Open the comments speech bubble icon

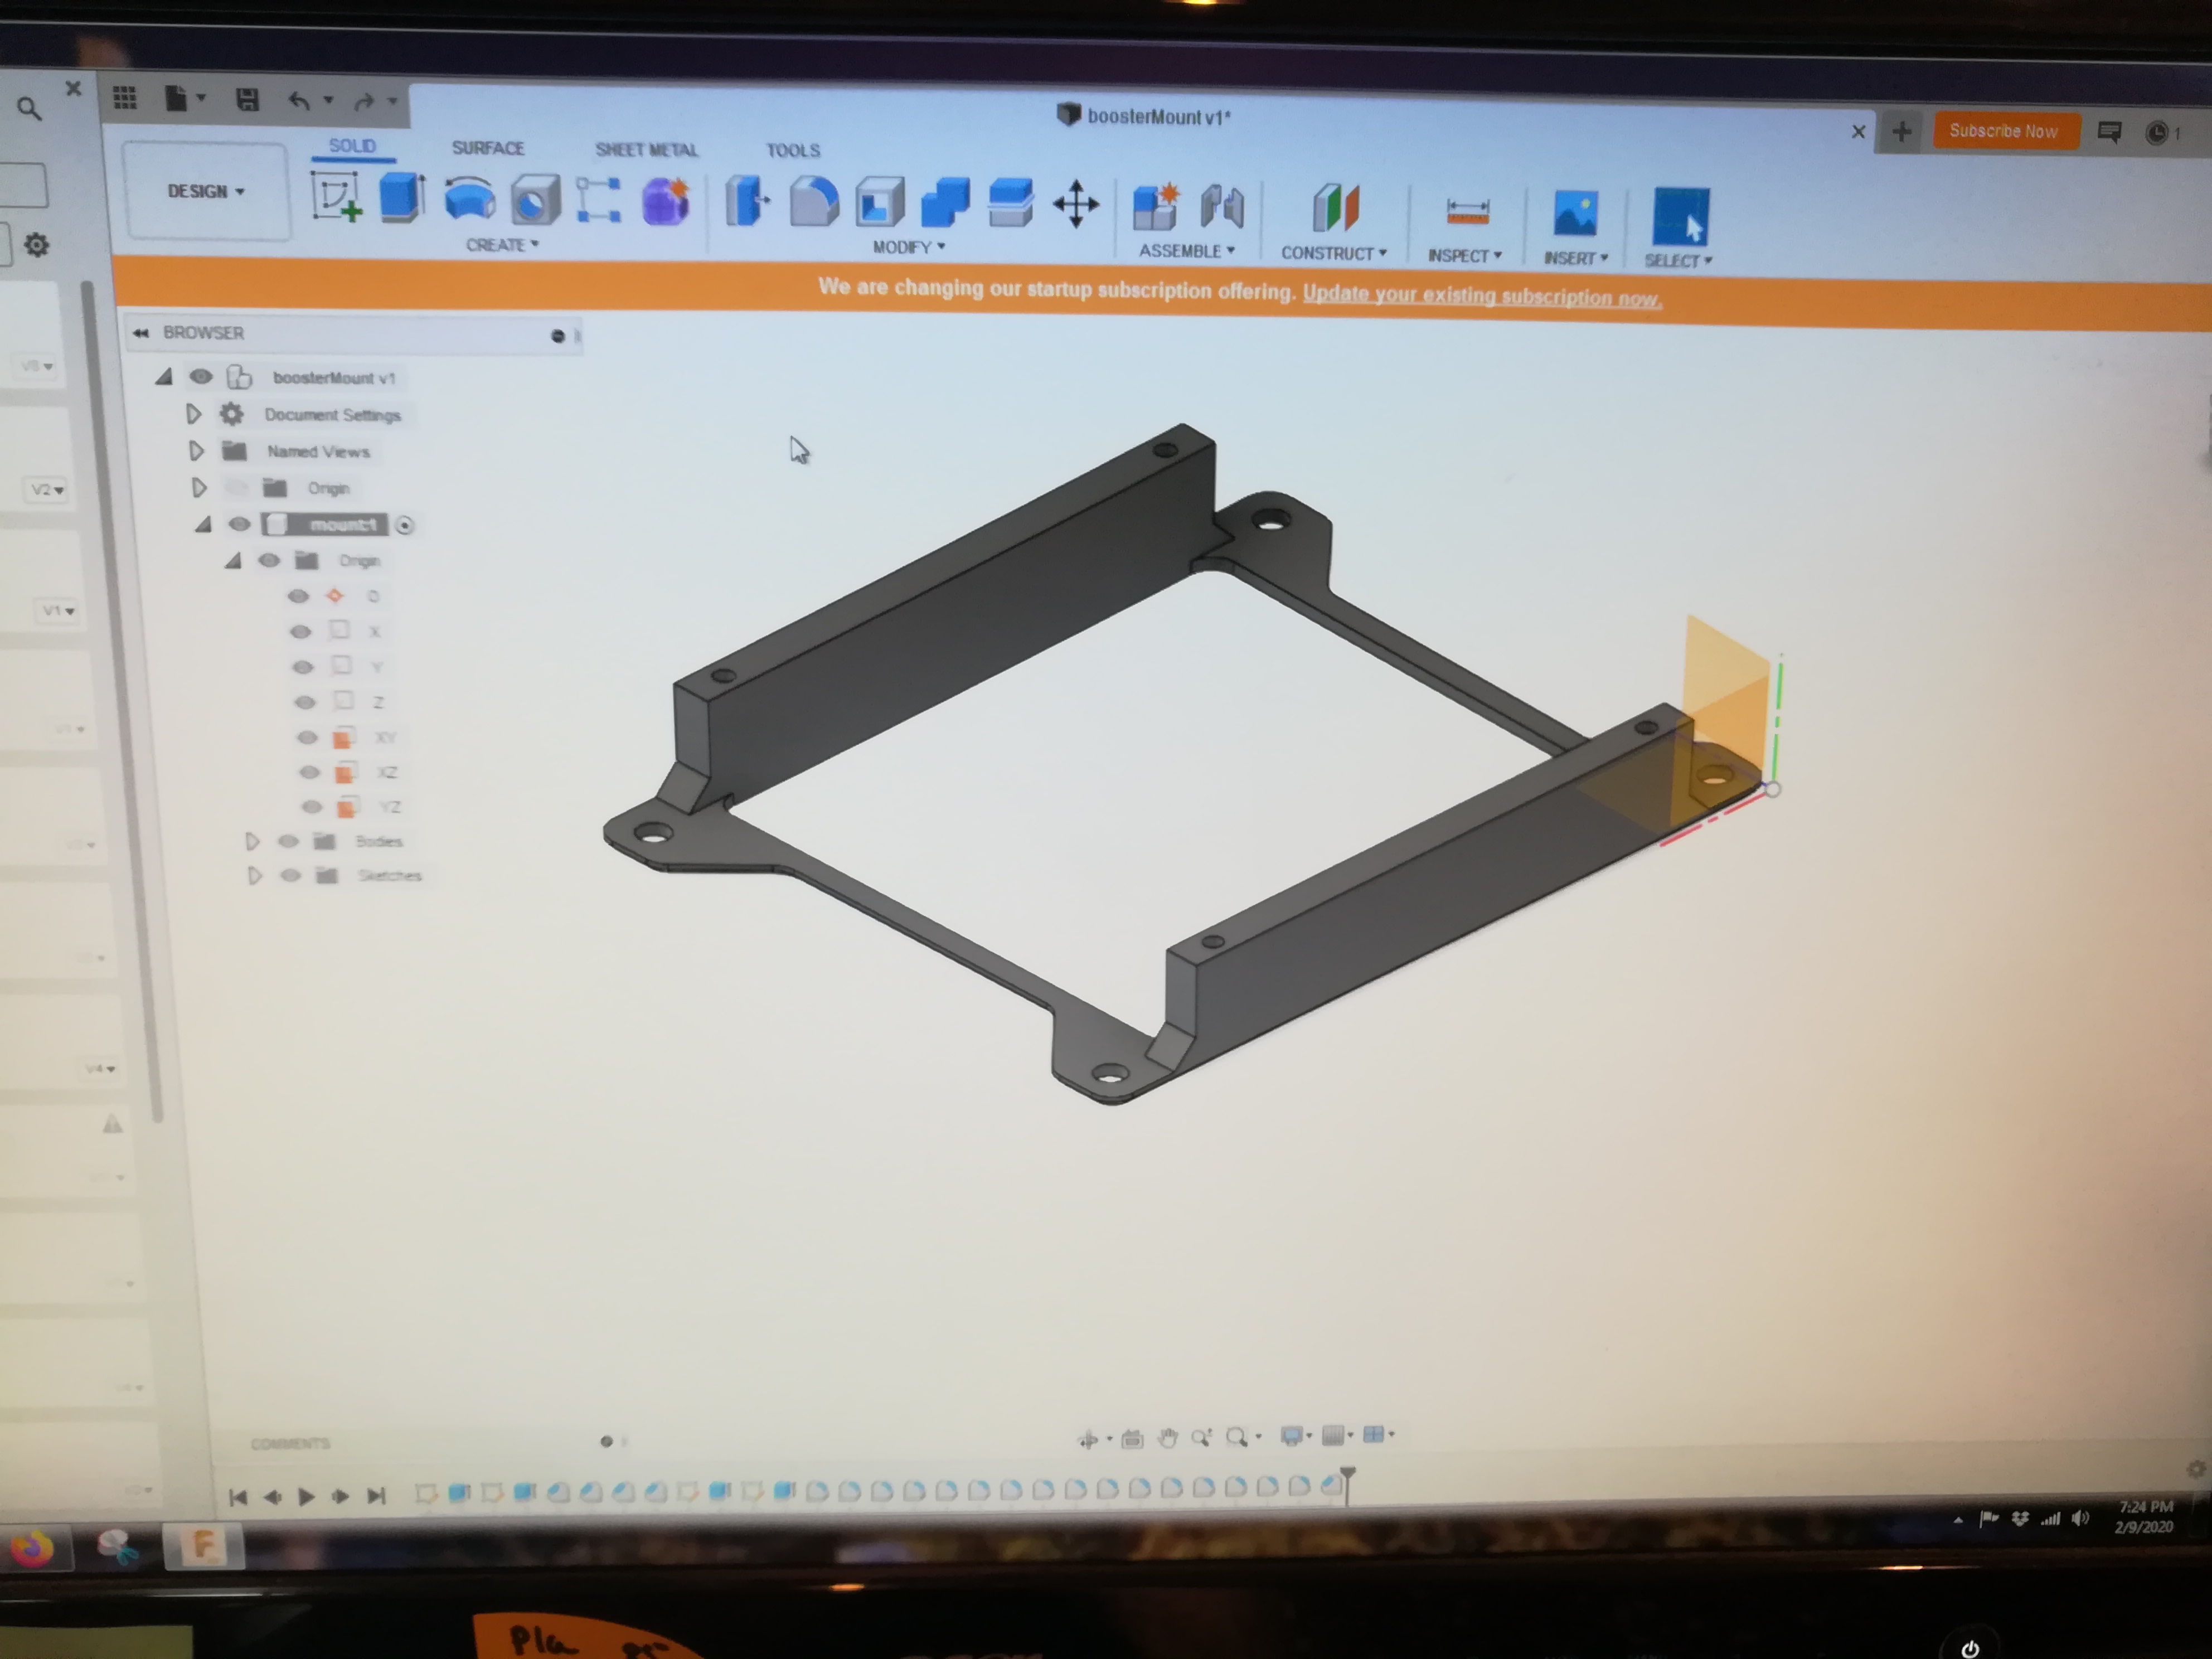click(2110, 132)
